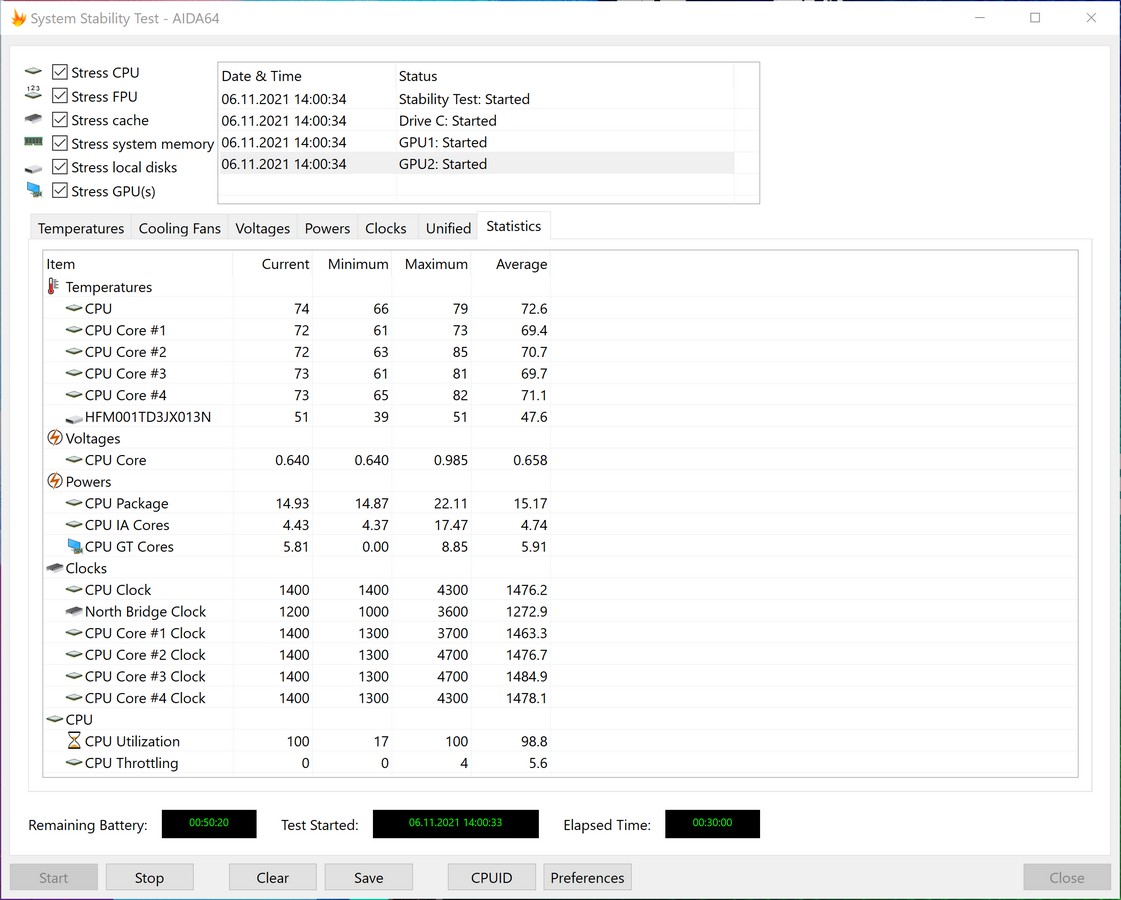Viewport: 1121px width, 900px height.
Task: Click the Maximum column header
Action: pyautogui.click(x=432, y=264)
